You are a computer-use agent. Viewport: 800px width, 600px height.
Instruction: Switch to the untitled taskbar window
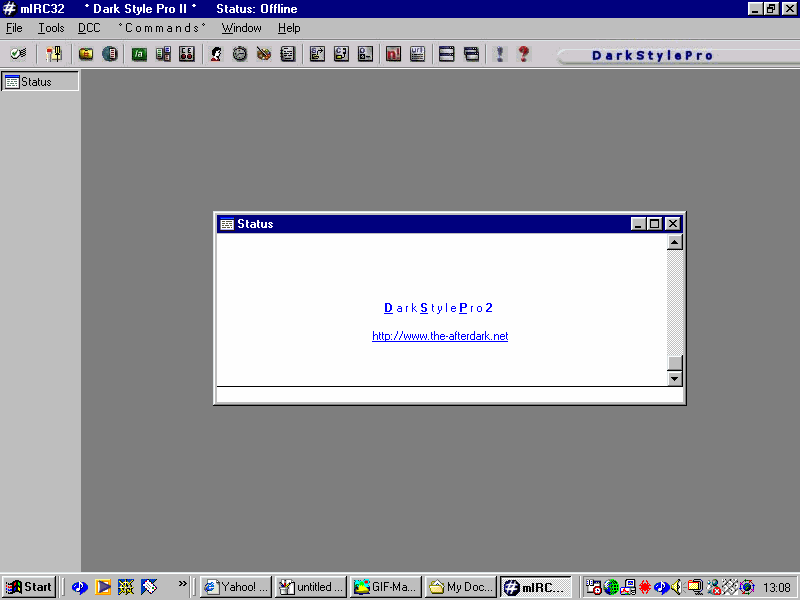(311, 587)
